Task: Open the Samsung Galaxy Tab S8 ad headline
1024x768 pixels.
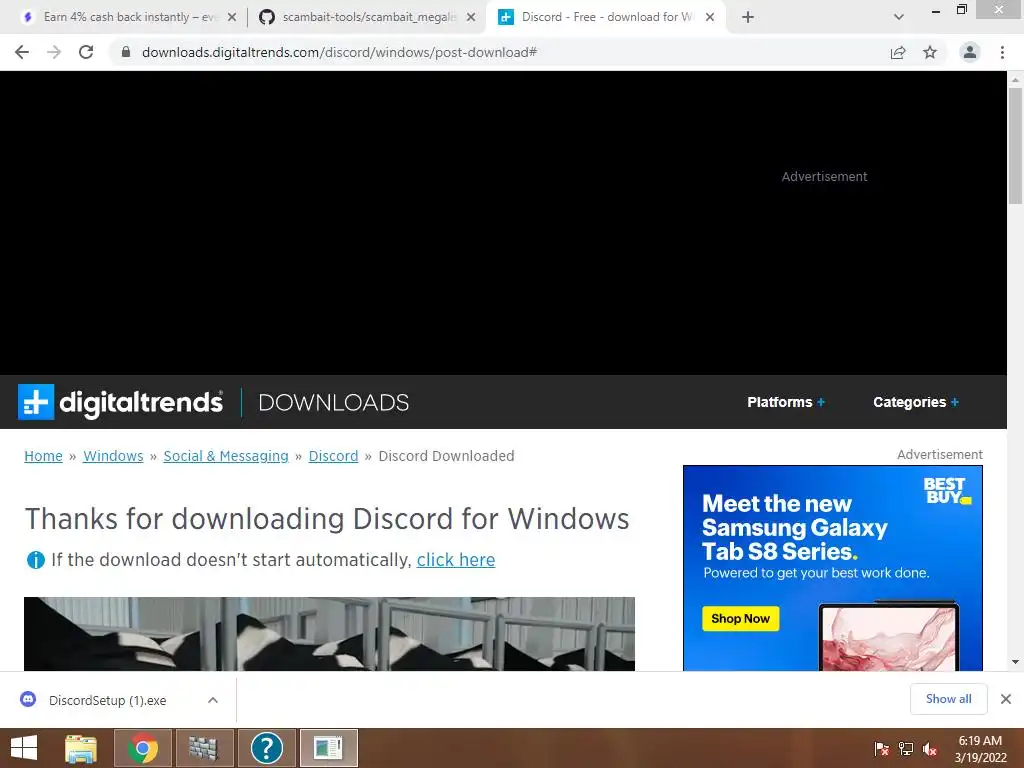Action: [794, 527]
